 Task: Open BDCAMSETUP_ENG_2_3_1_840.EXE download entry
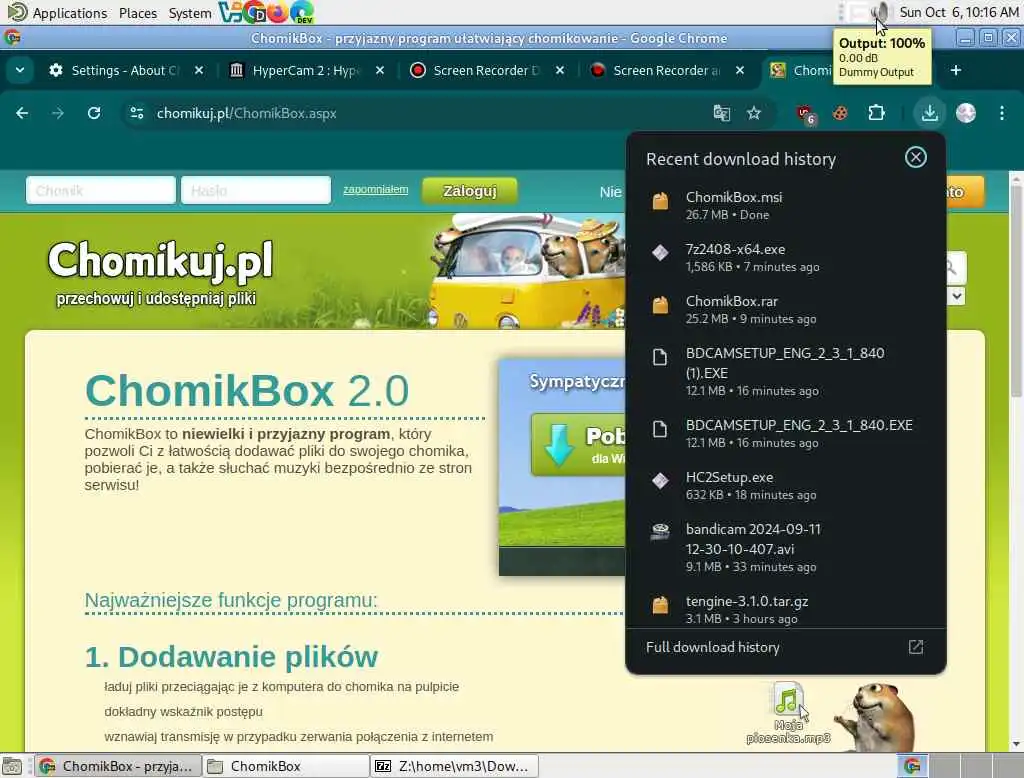[x=786, y=433]
